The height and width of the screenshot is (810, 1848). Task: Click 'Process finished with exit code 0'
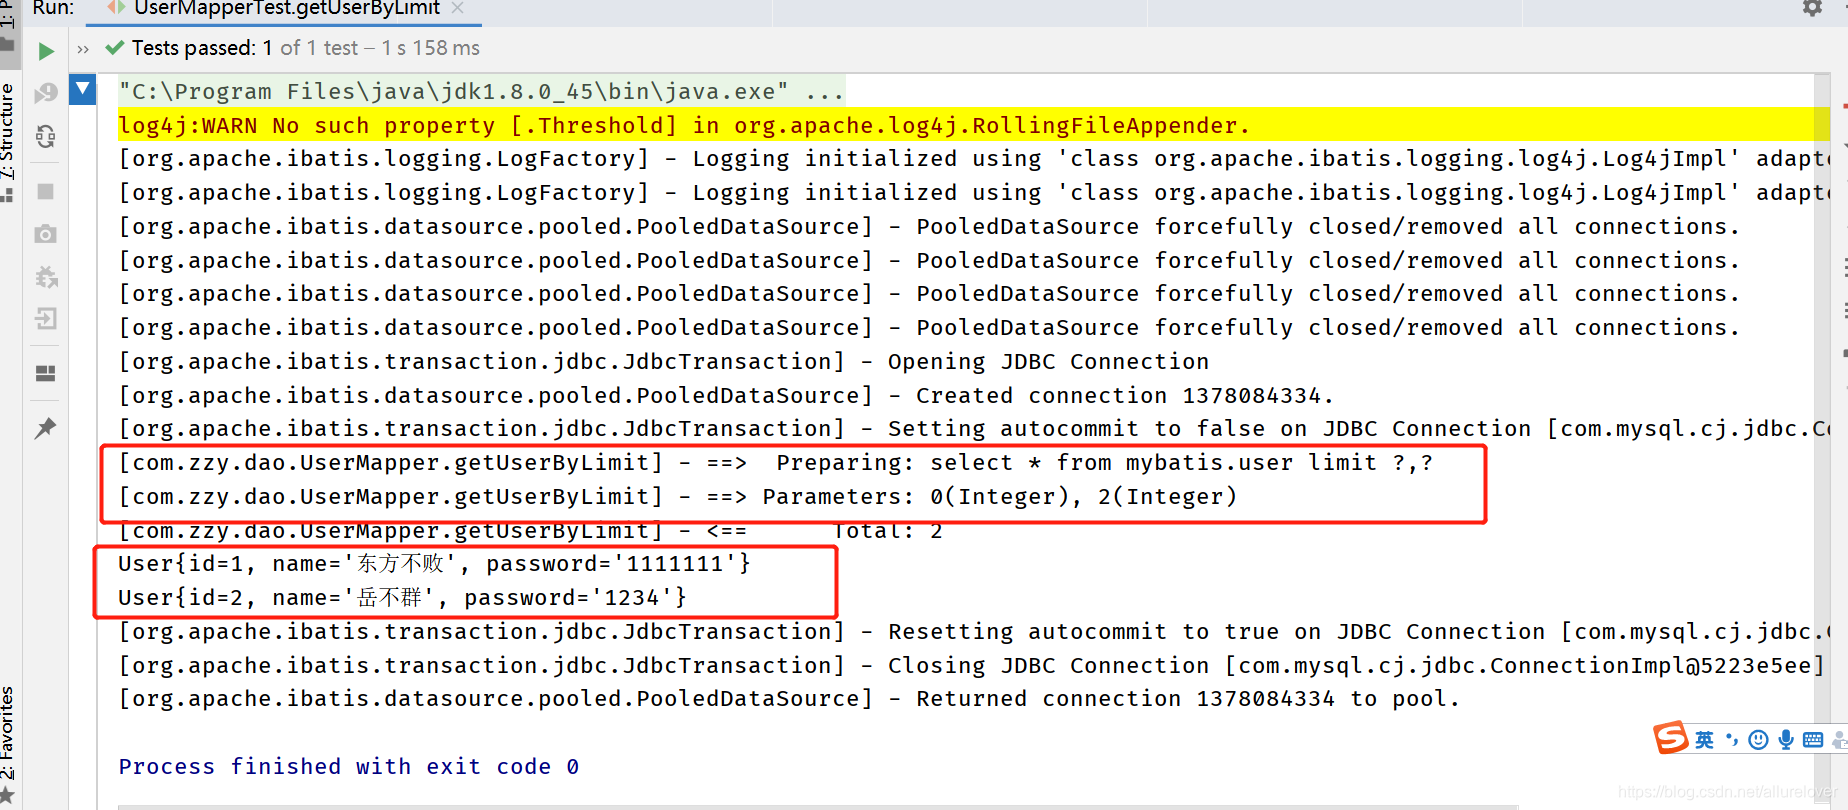pos(348,766)
